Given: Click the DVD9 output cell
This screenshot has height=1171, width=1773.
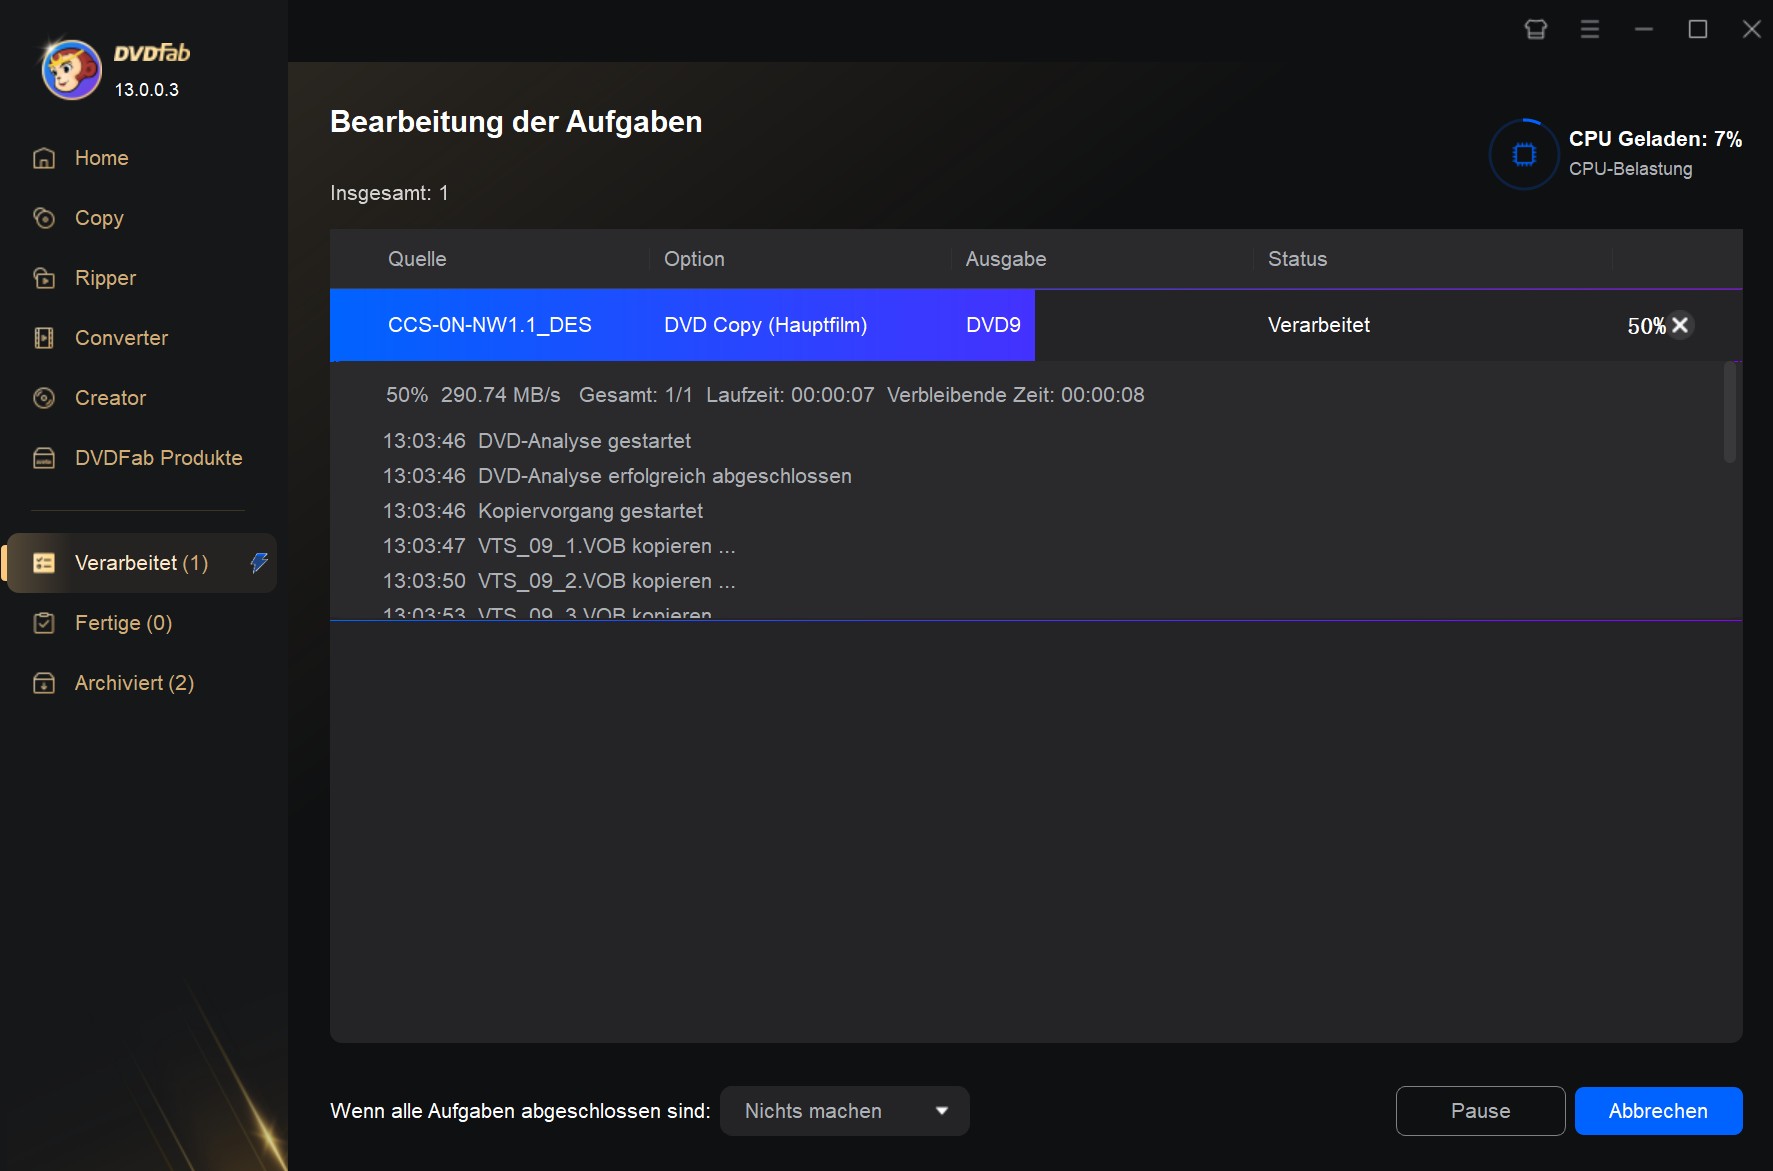Looking at the screenshot, I should (x=993, y=325).
